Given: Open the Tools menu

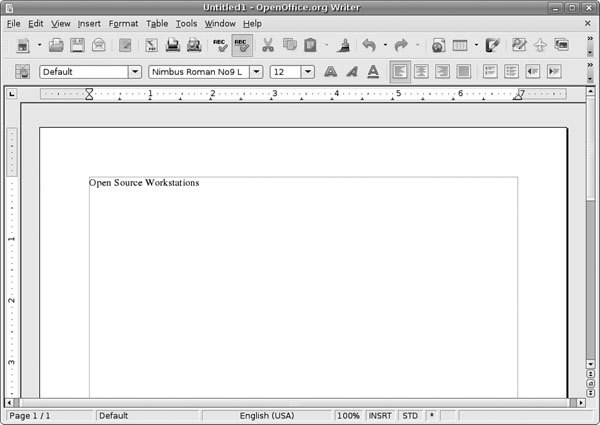Looking at the screenshot, I should (186, 23).
